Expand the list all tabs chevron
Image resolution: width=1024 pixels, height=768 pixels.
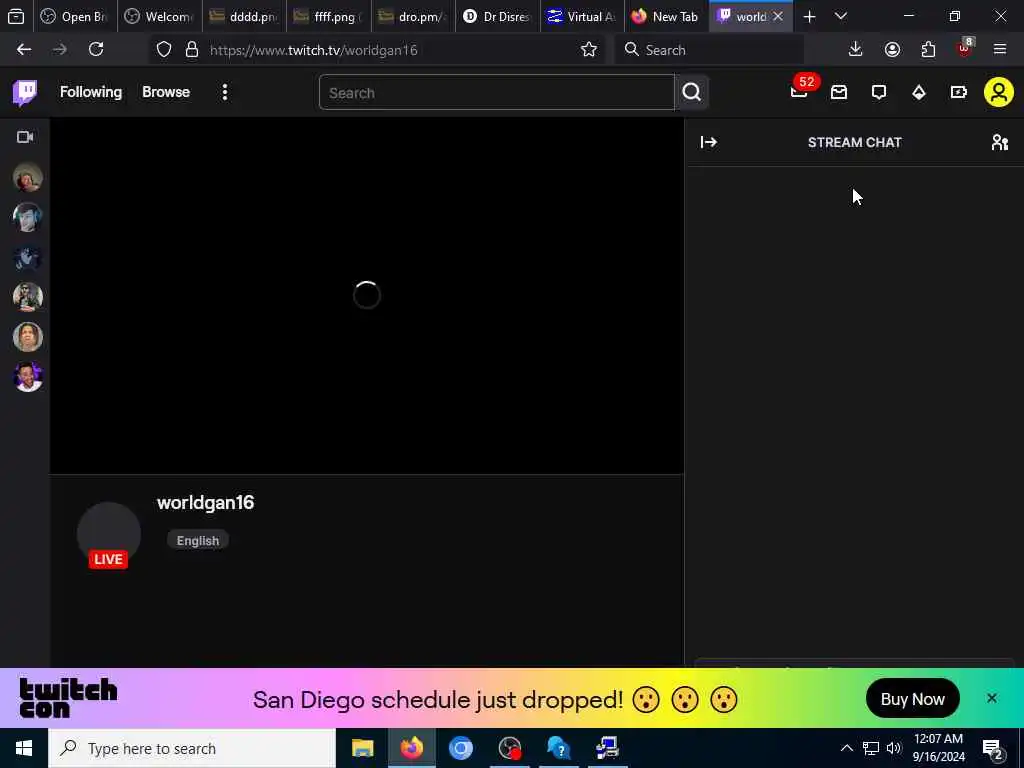click(841, 17)
